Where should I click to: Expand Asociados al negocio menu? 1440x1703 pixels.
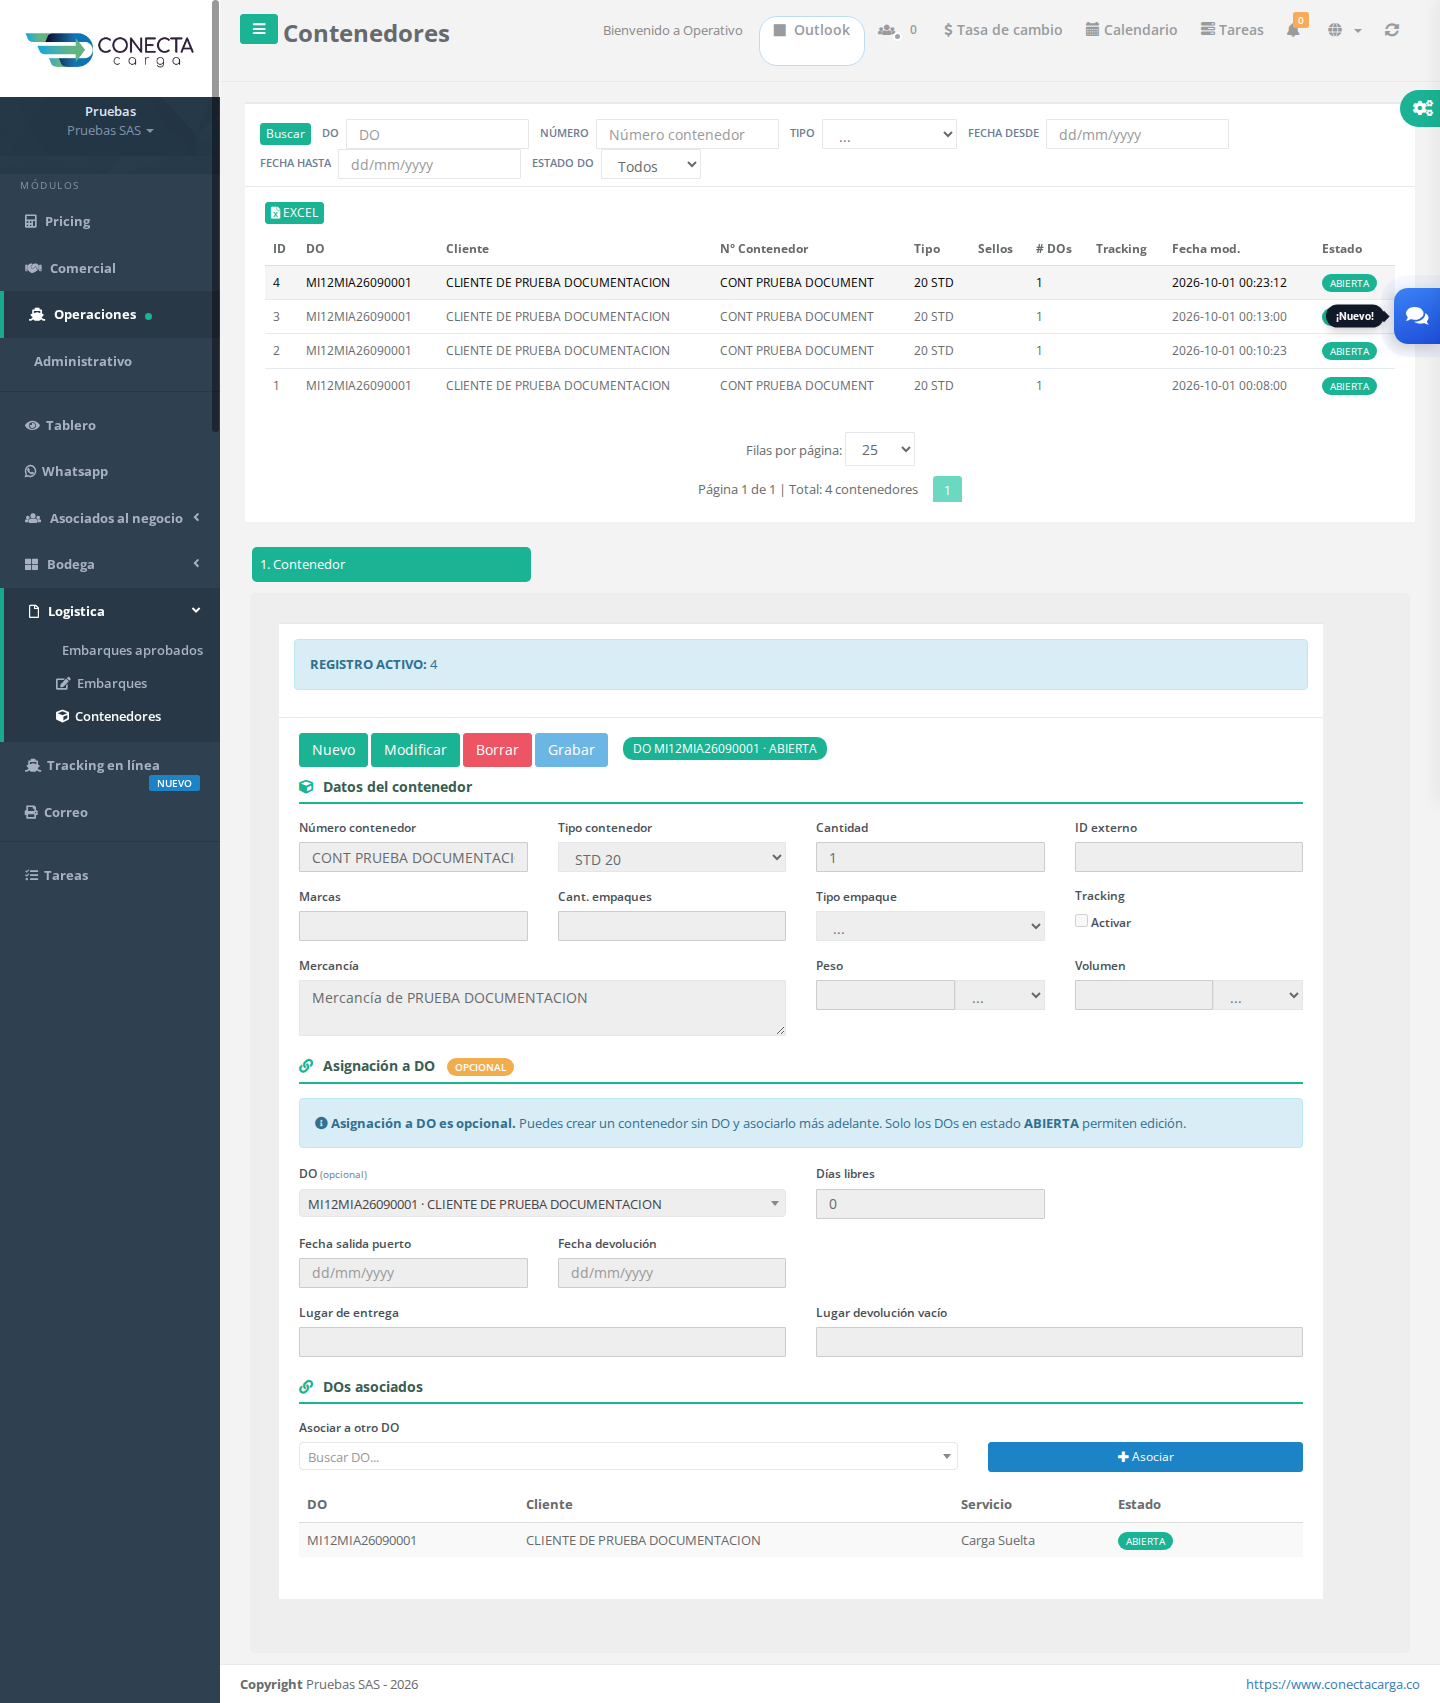[x=110, y=518]
